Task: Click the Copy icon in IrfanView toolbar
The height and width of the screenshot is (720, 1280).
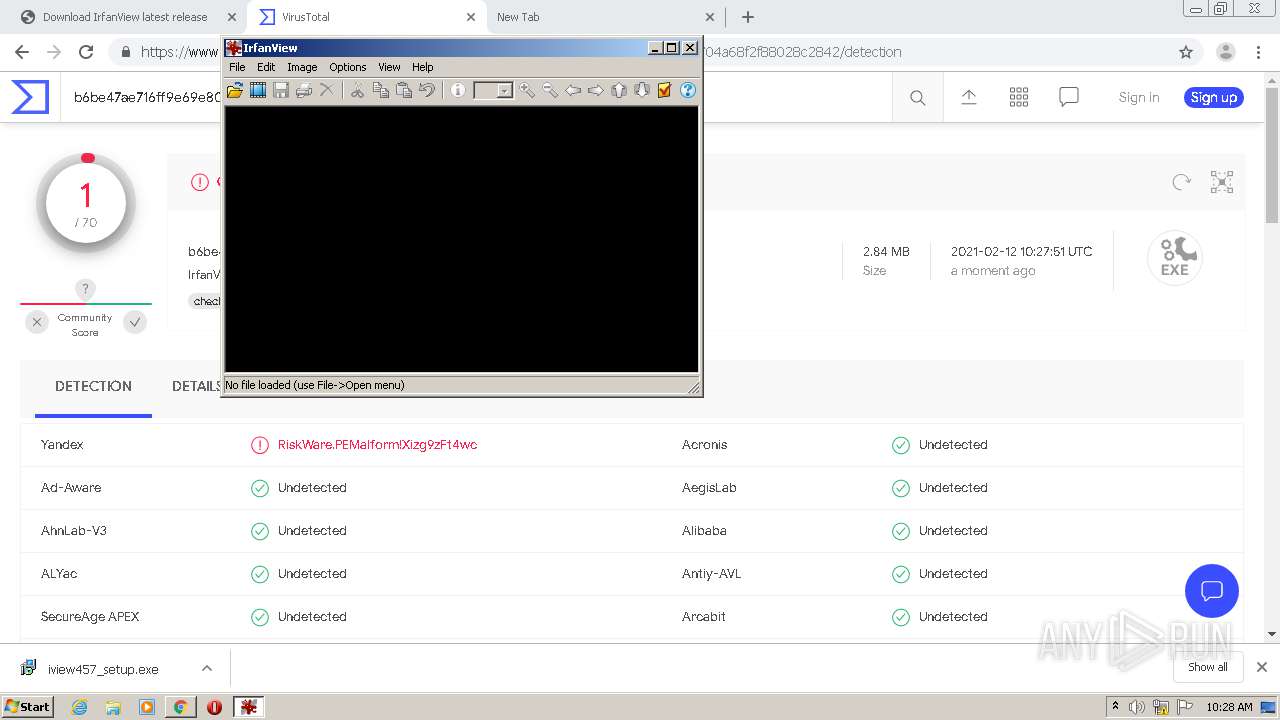Action: click(380, 90)
